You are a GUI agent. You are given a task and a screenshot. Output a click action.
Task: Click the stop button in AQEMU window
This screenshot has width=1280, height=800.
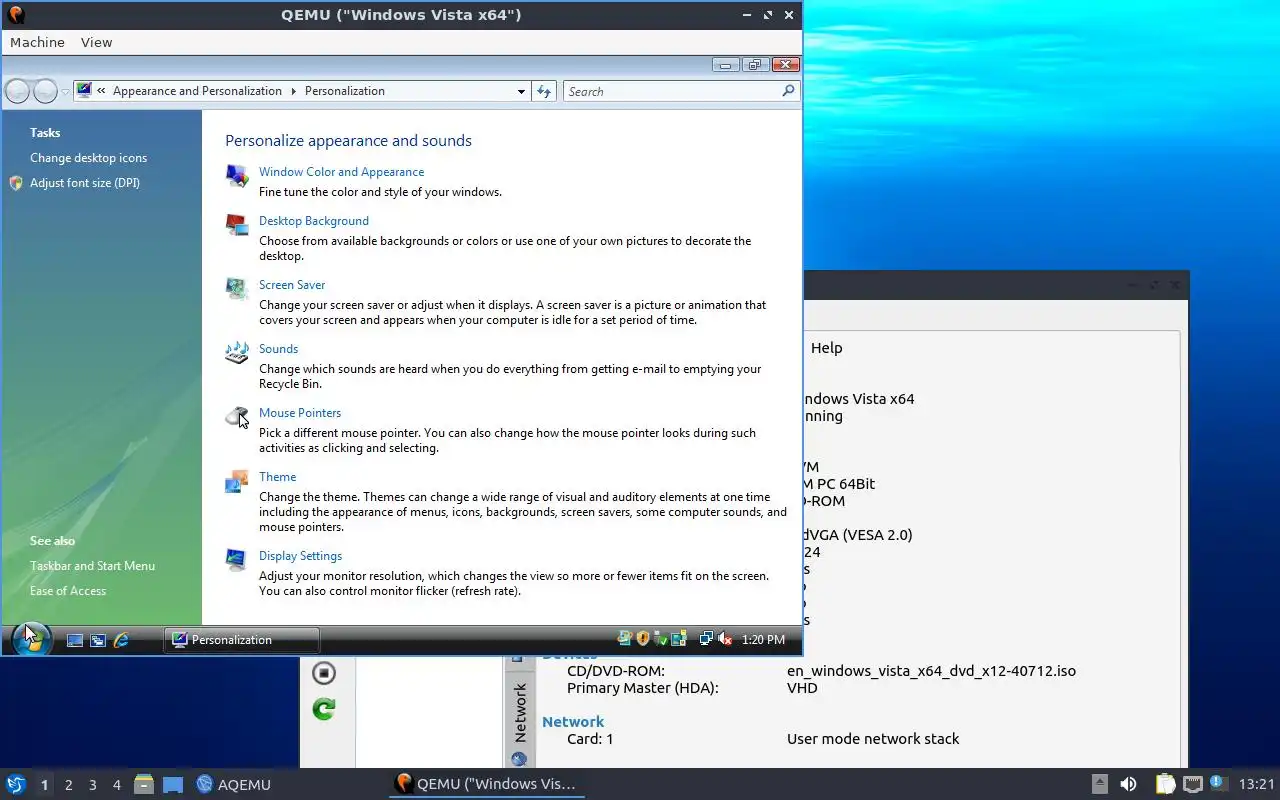pos(324,673)
